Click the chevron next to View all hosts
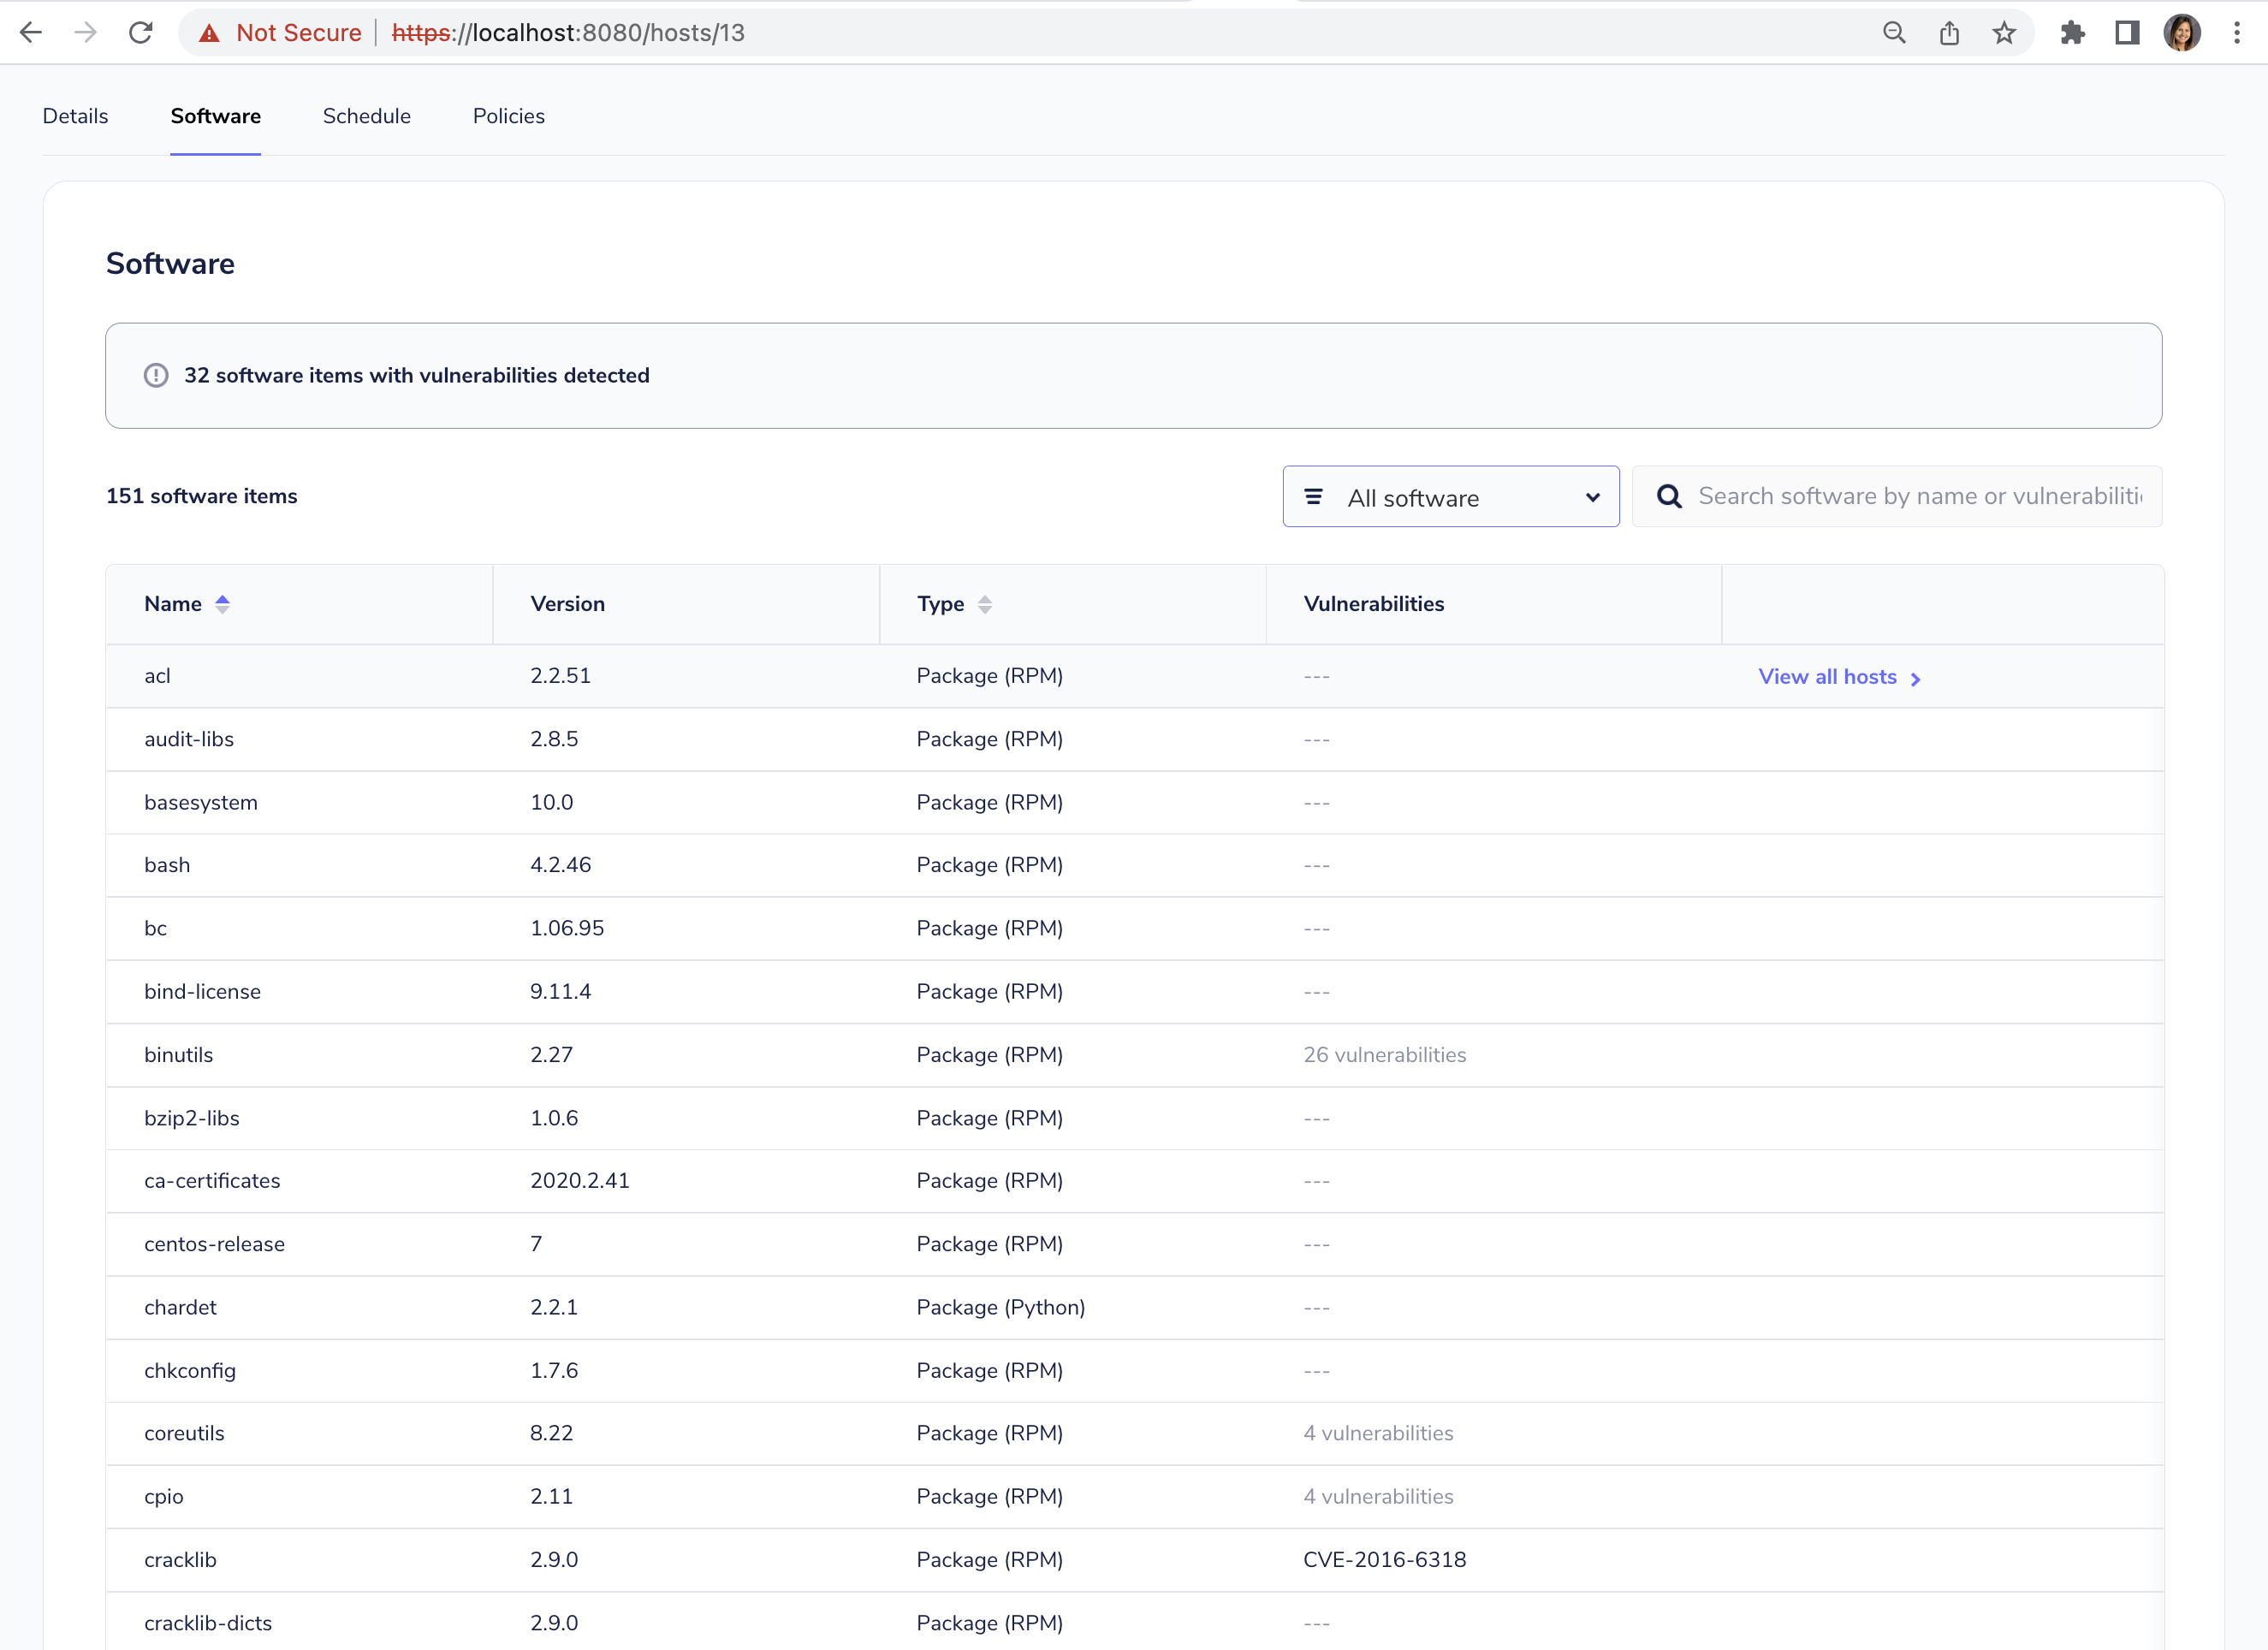This screenshot has height=1650, width=2268. point(1917,678)
